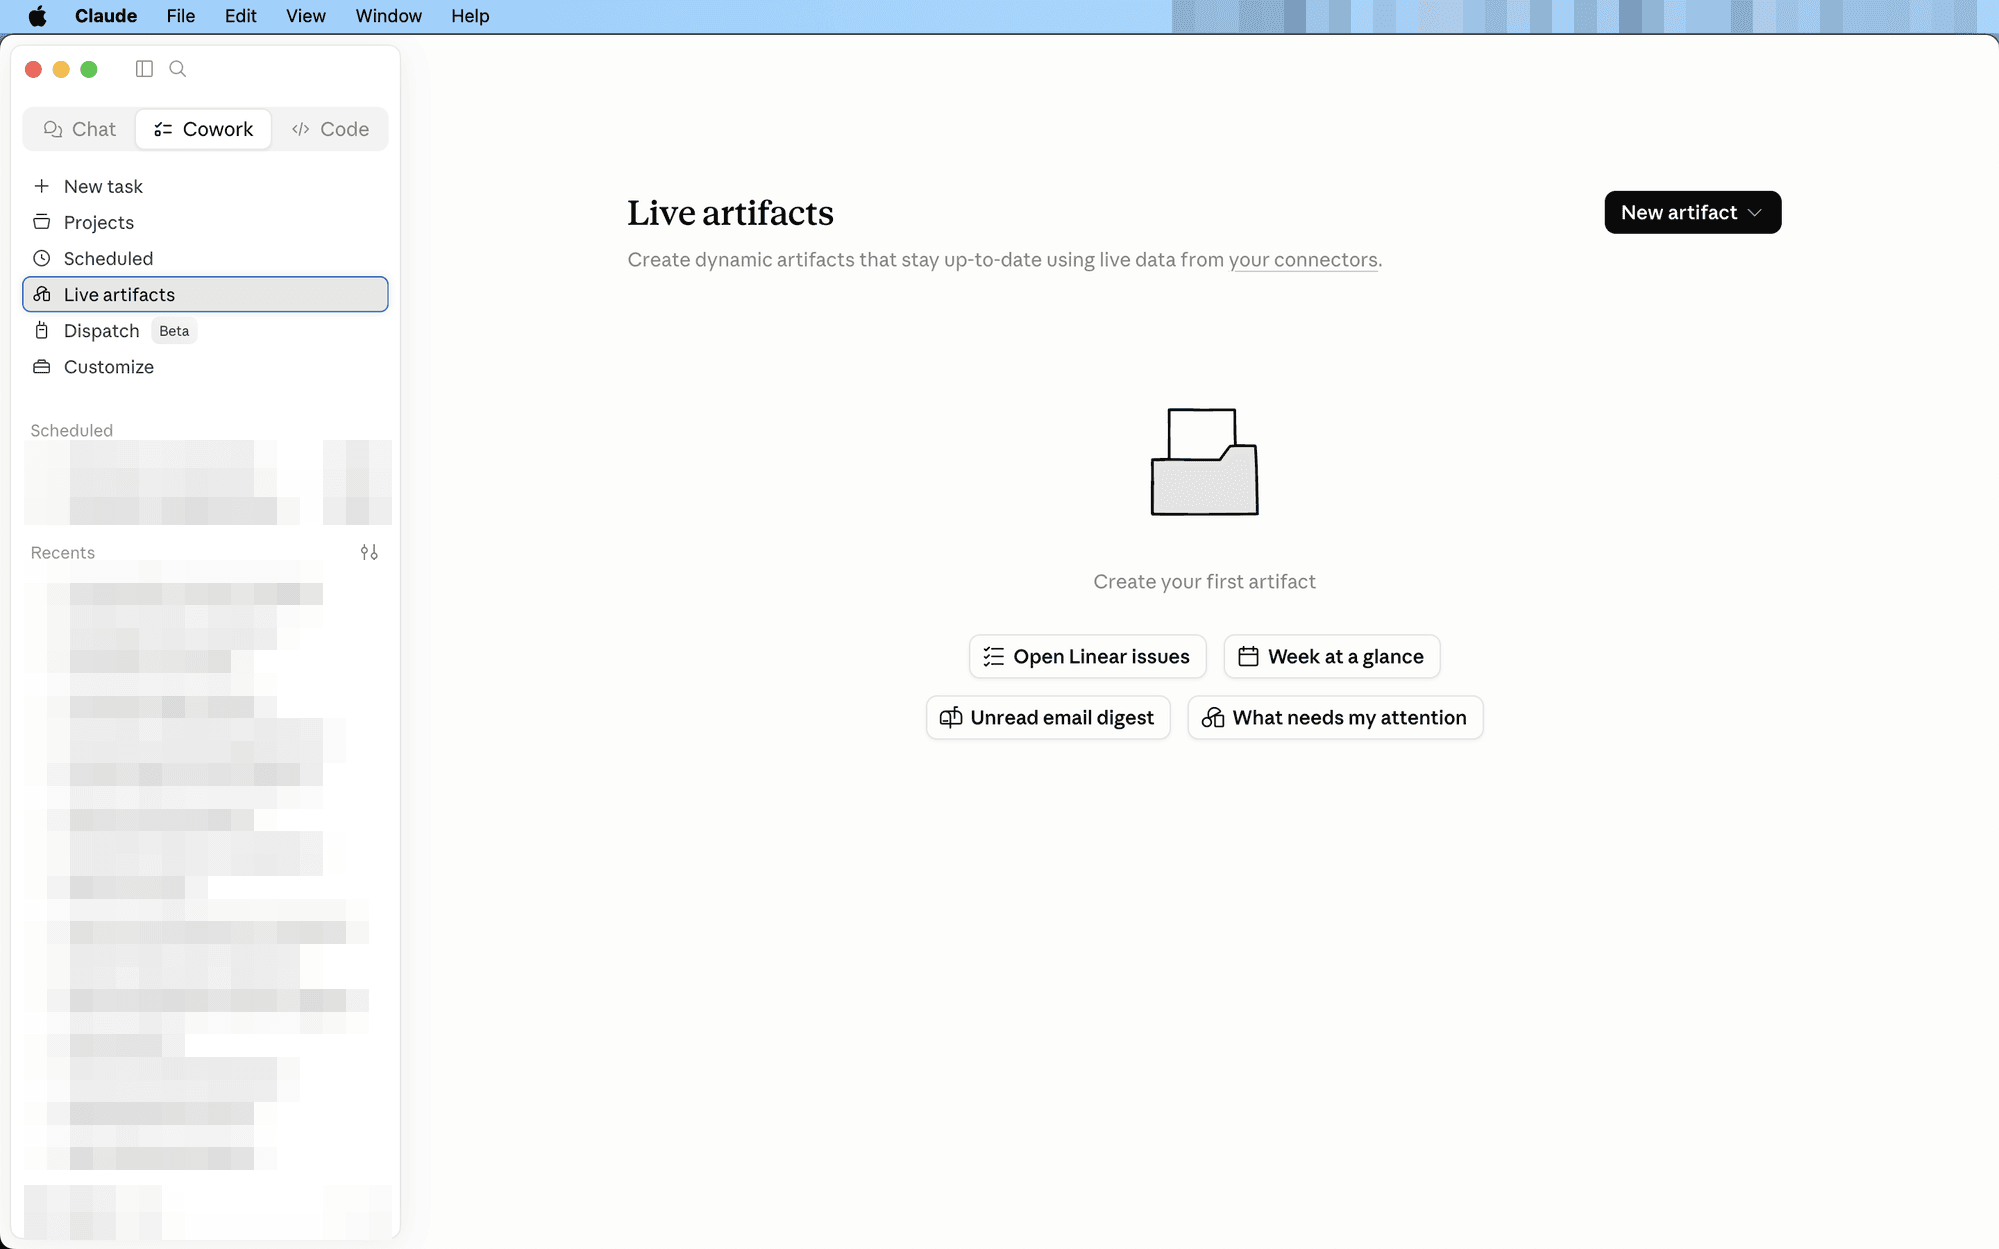Open Projects in the sidebar
Image resolution: width=1999 pixels, height=1249 pixels.
[x=205, y=222]
